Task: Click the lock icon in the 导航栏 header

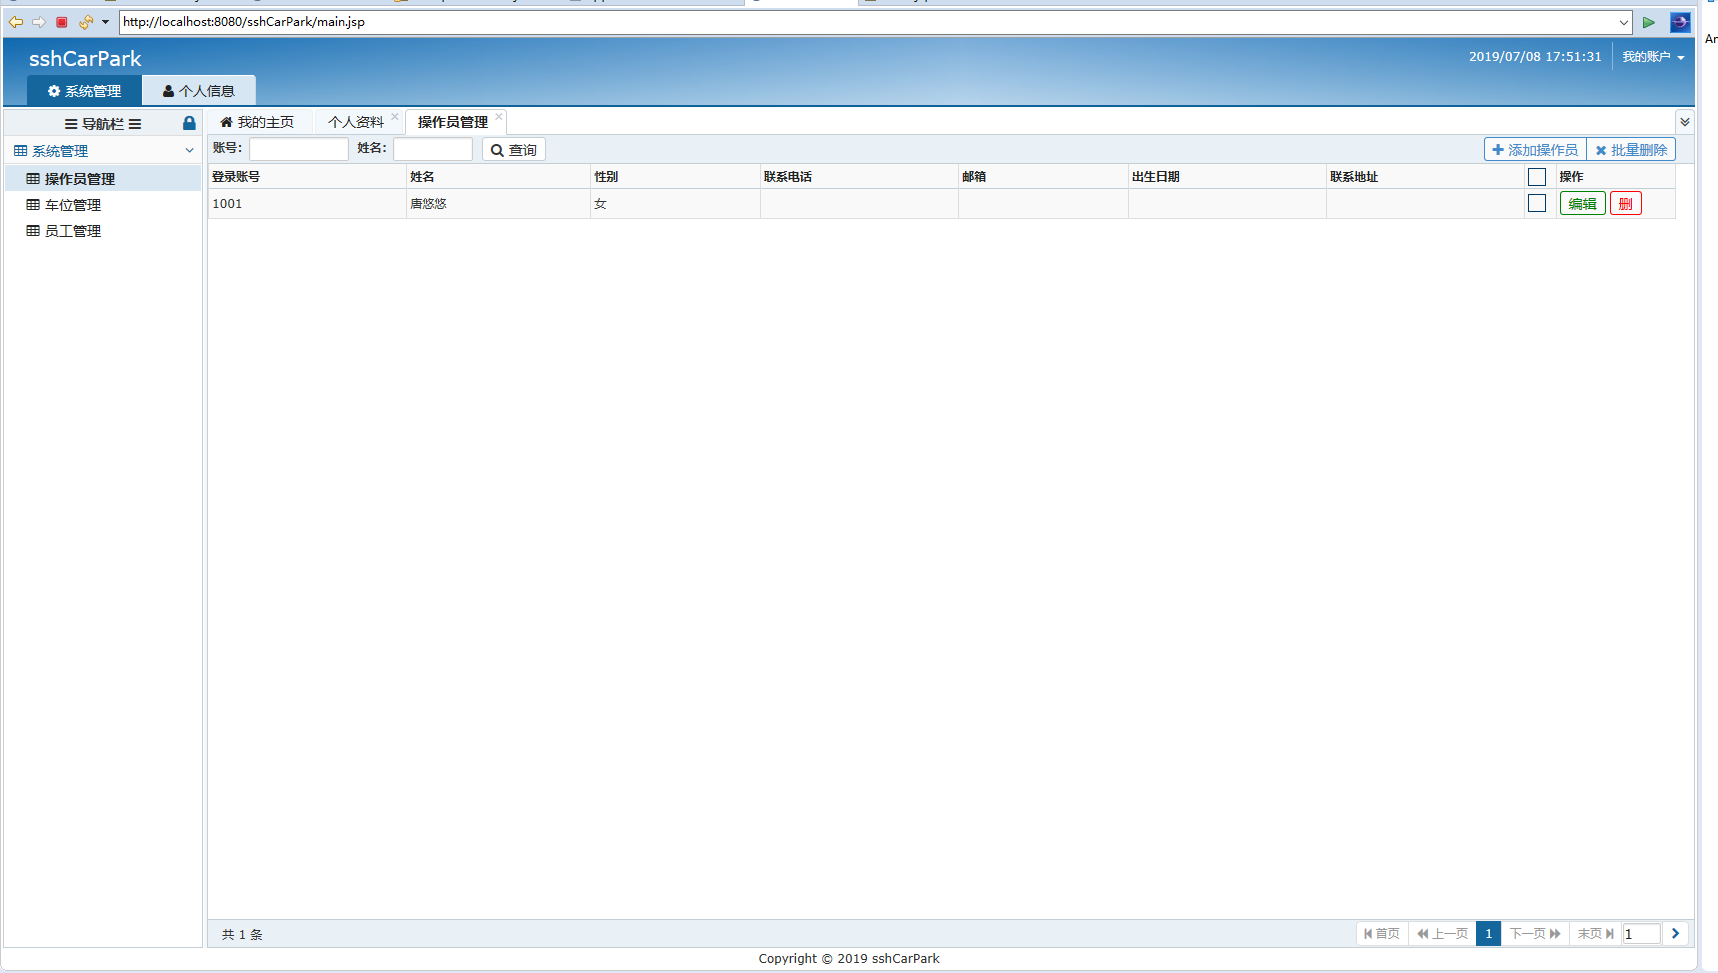Action: pyautogui.click(x=189, y=123)
